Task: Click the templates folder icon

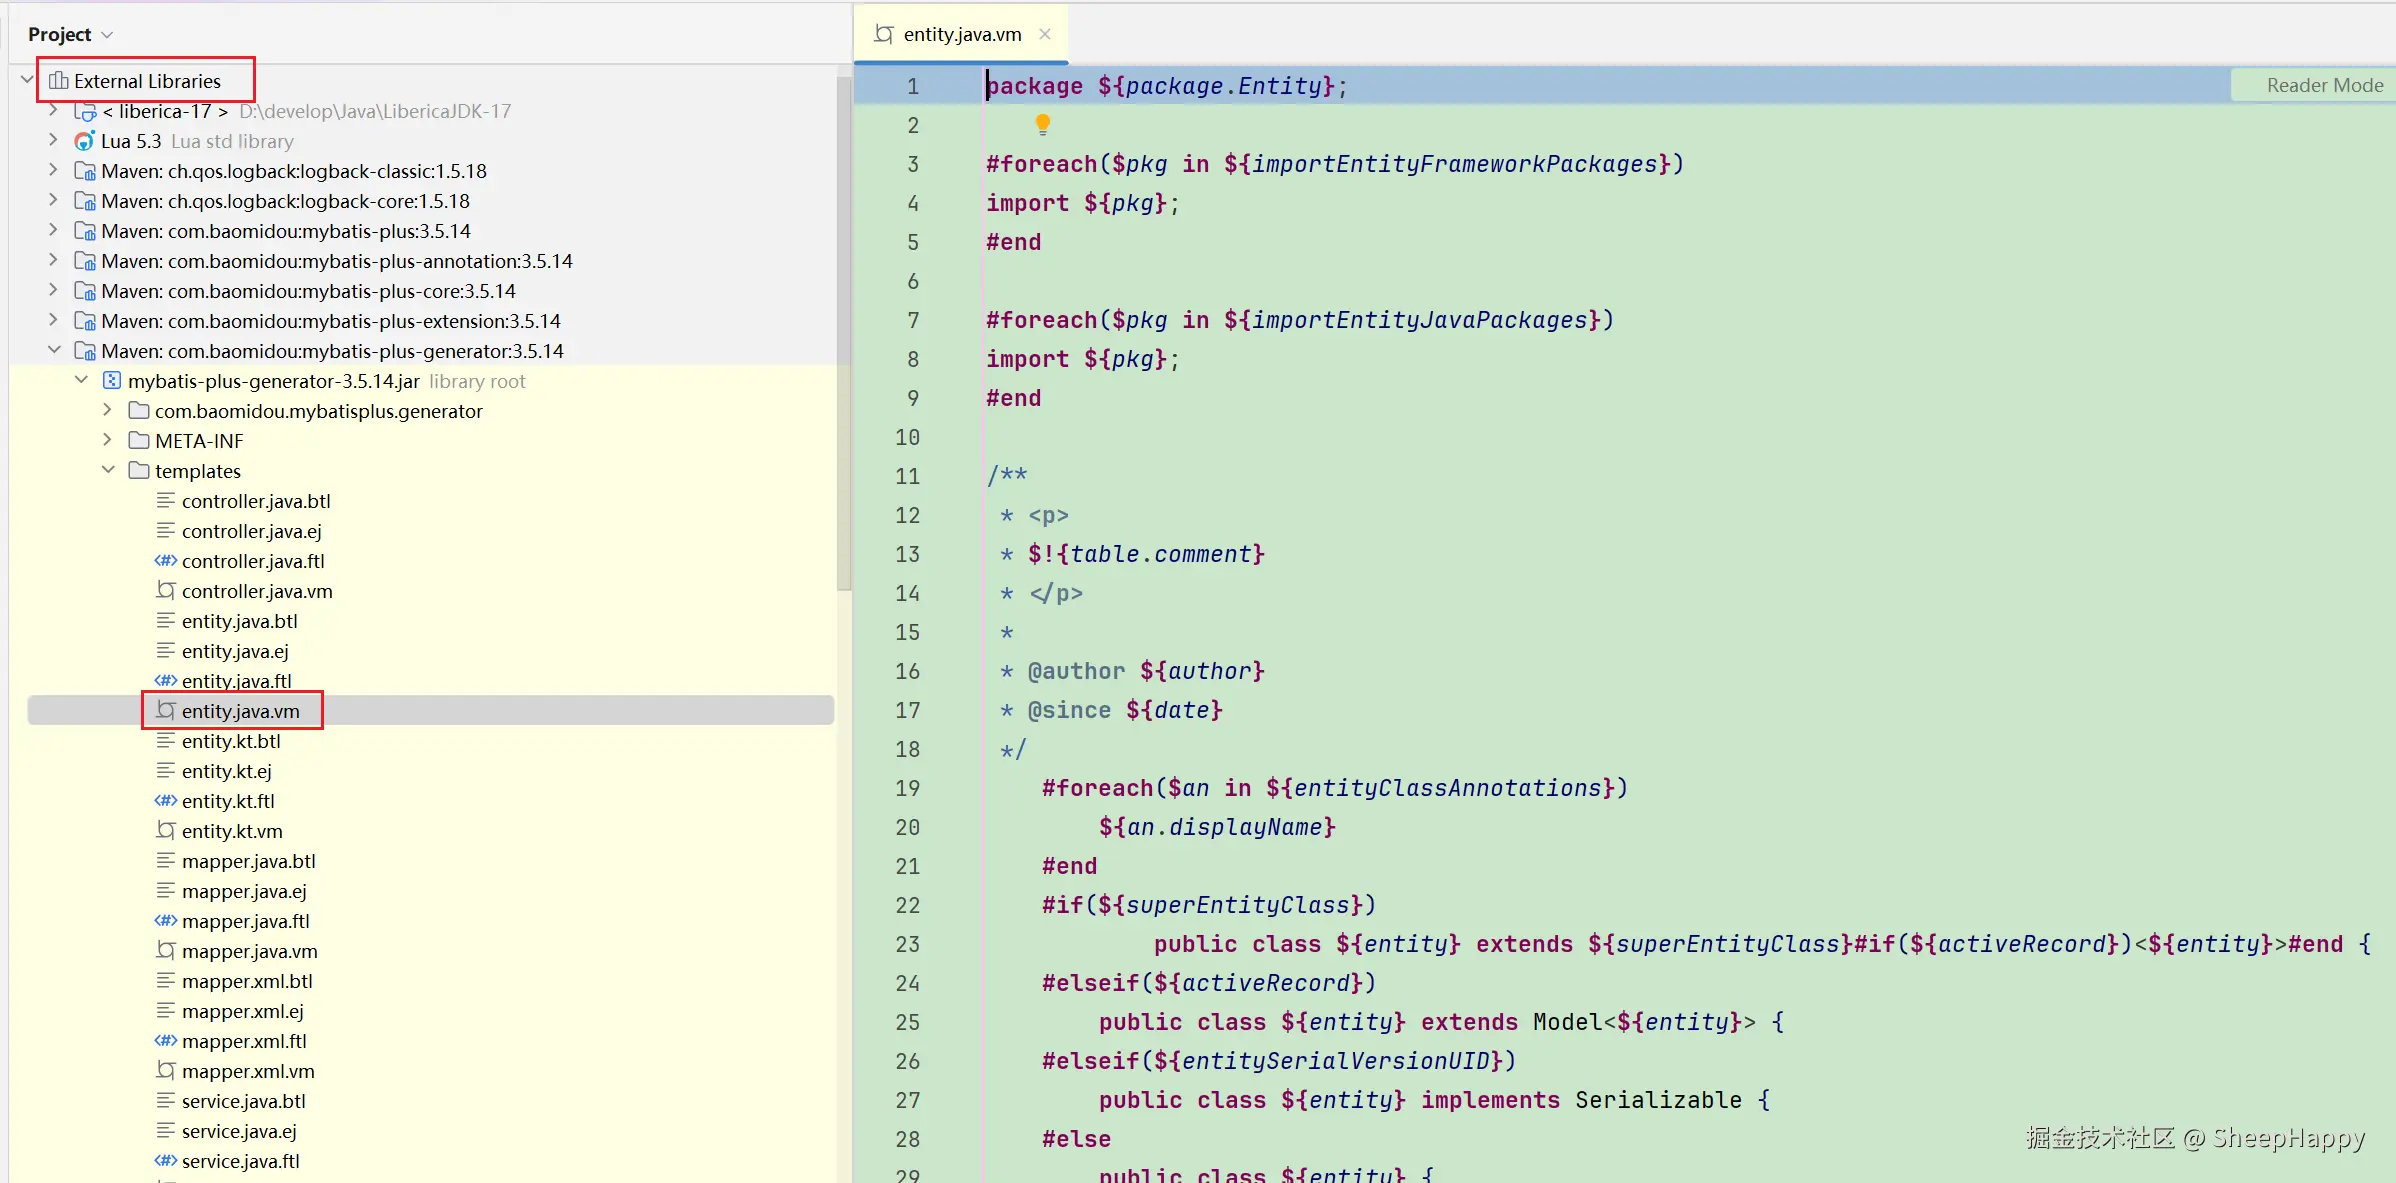Action: coord(139,471)
